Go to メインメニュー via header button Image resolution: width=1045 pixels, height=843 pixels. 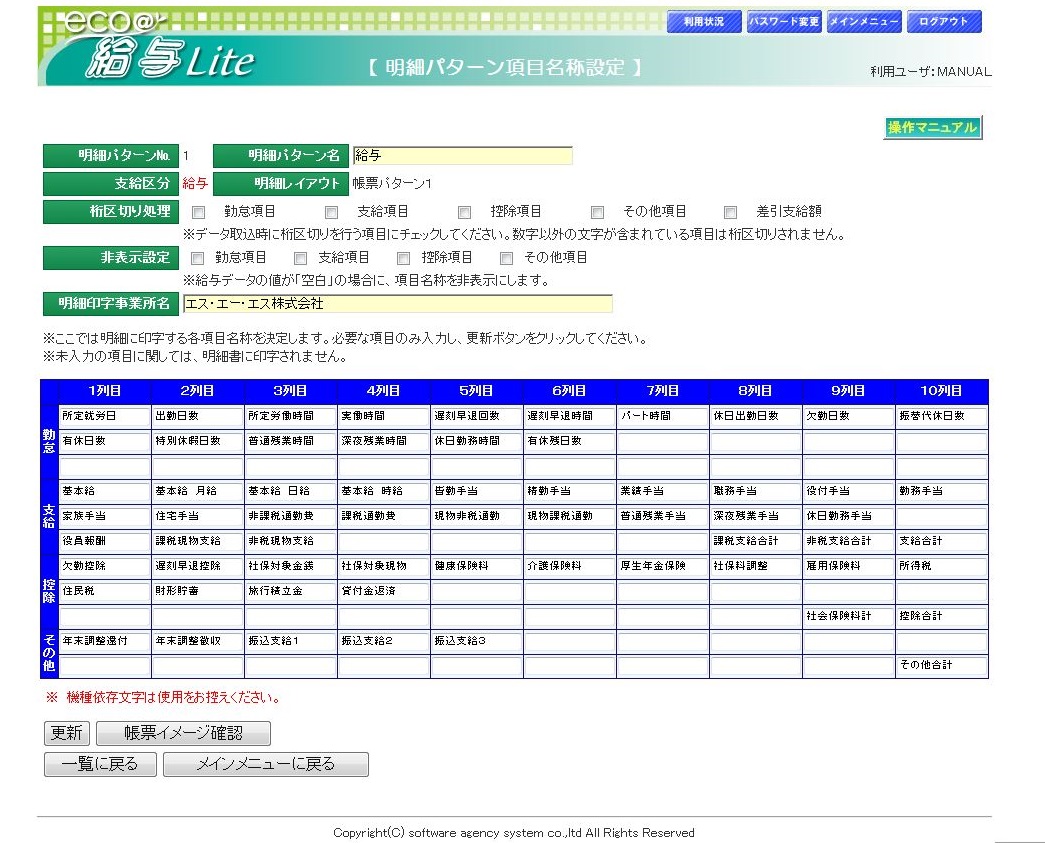click(864, 22)
